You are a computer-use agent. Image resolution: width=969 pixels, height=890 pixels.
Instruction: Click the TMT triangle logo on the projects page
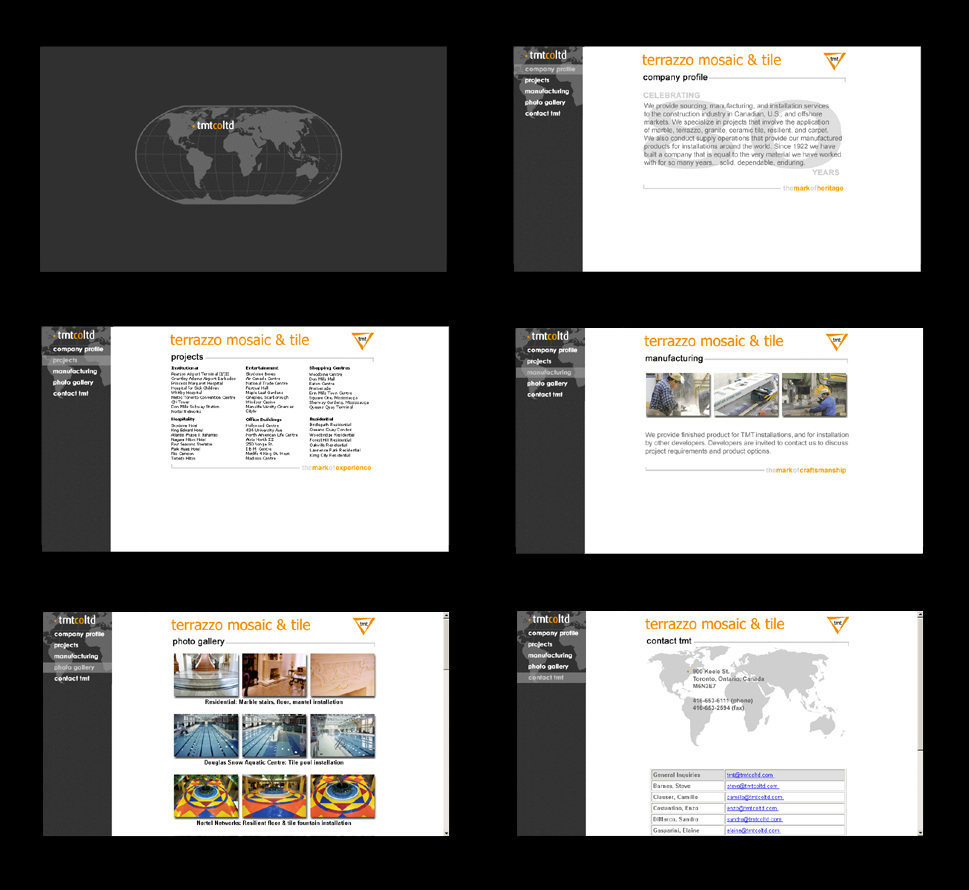coord(363,341)
